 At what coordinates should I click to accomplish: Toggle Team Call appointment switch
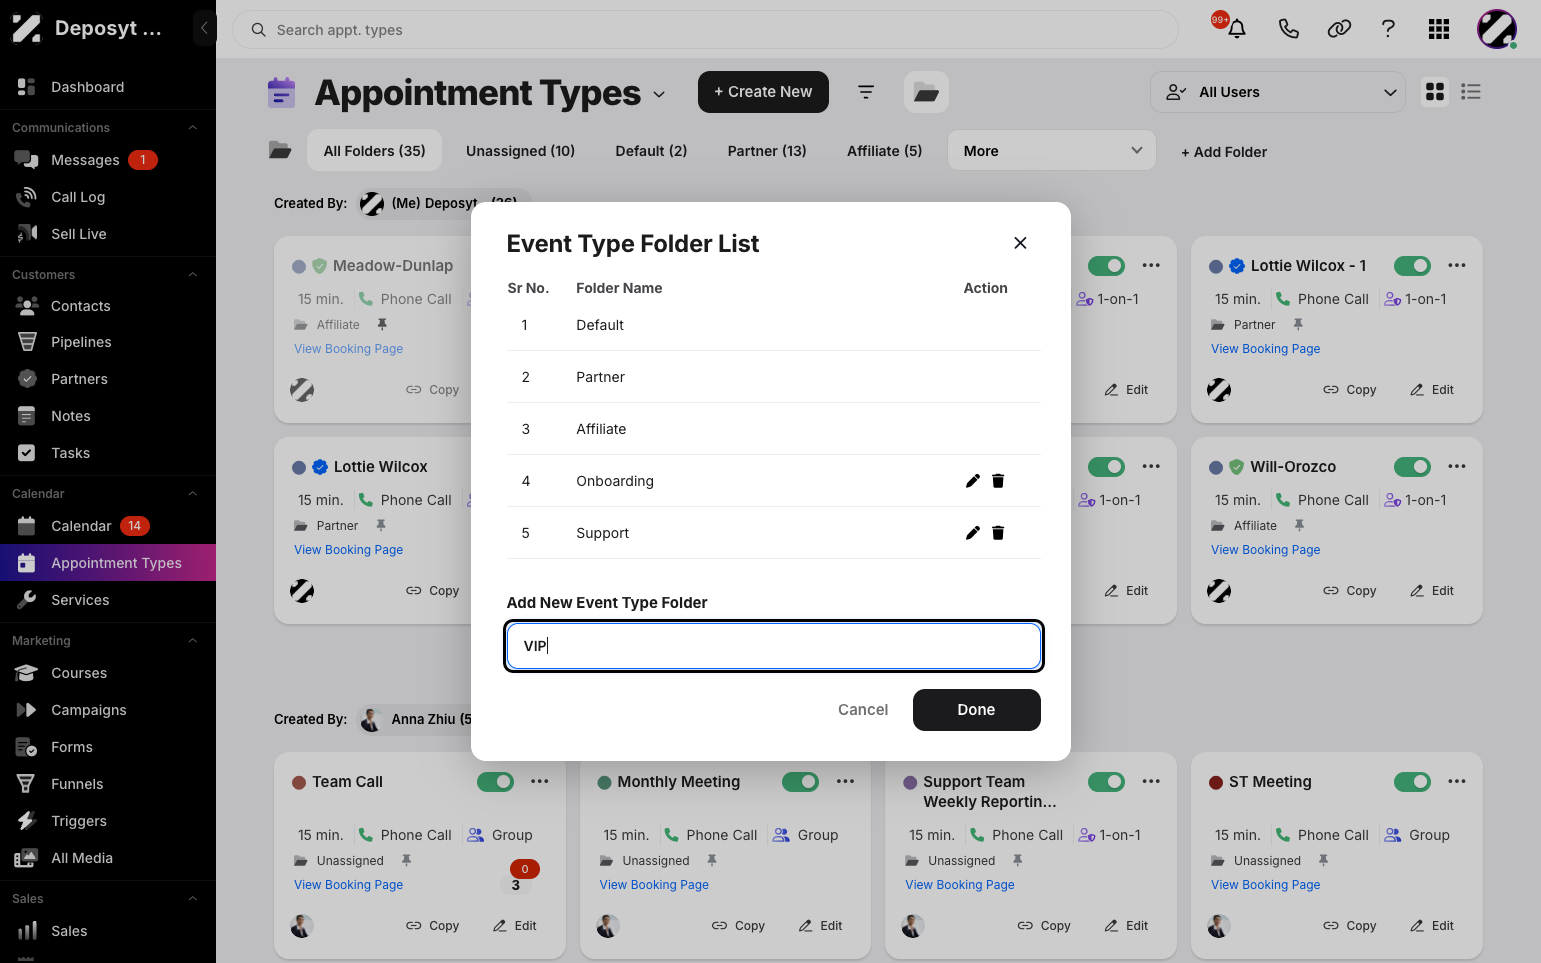click(x=495, y=782)
